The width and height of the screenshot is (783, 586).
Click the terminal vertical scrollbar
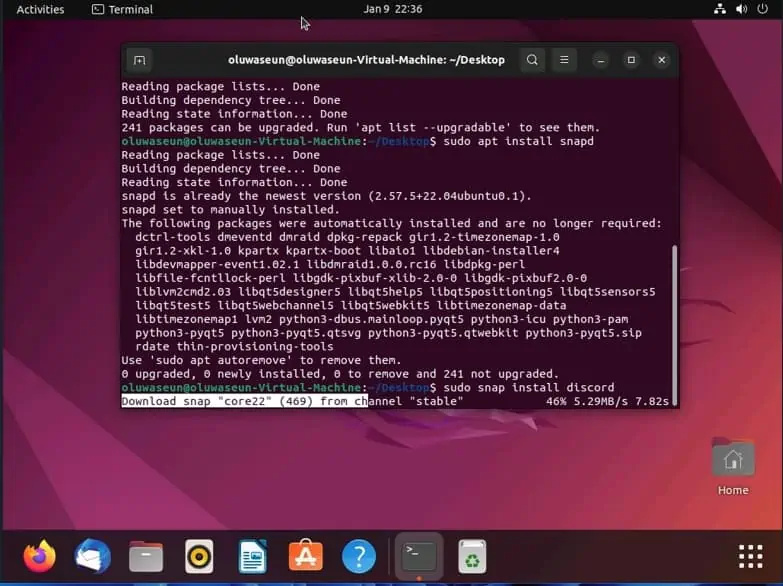click(675, 325)
